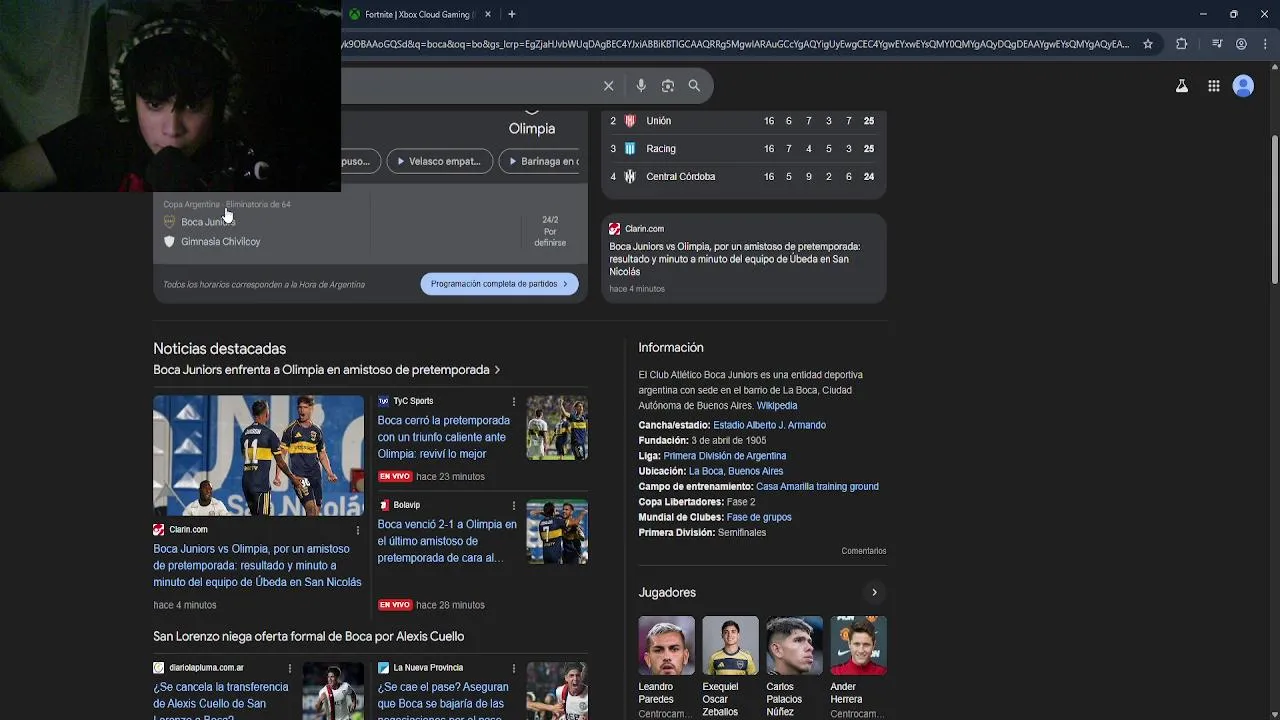Switch to Fortnite Xbox Cloud Gaming tab
Viewport: 1280px width, 720px height.
click(420, 14)
